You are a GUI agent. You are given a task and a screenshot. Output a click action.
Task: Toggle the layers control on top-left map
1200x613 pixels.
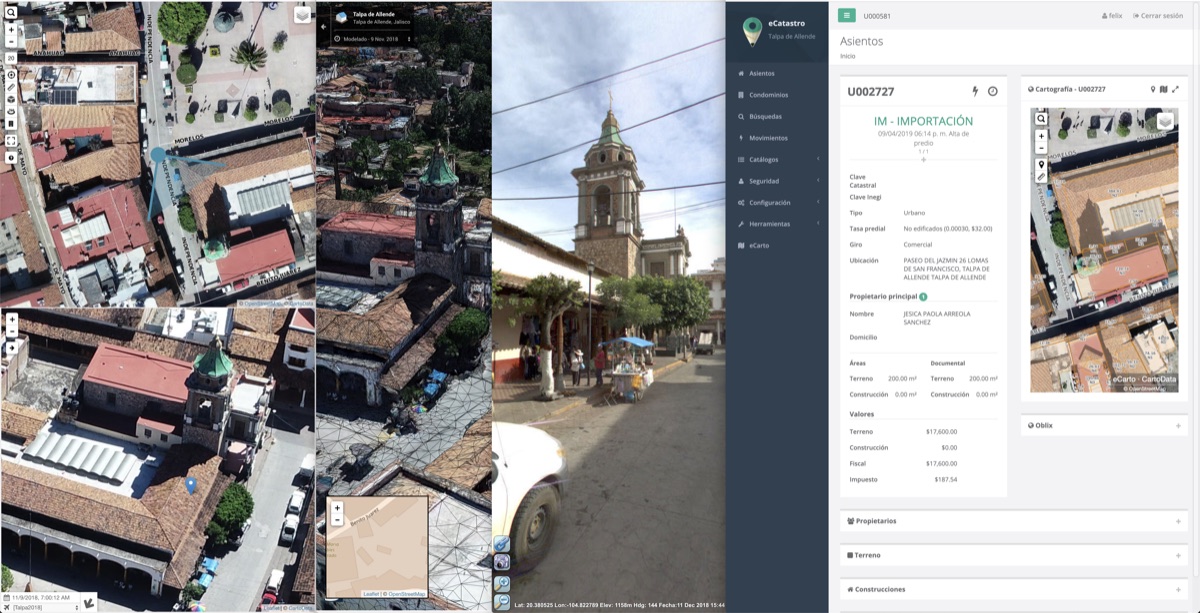[302, 15]
